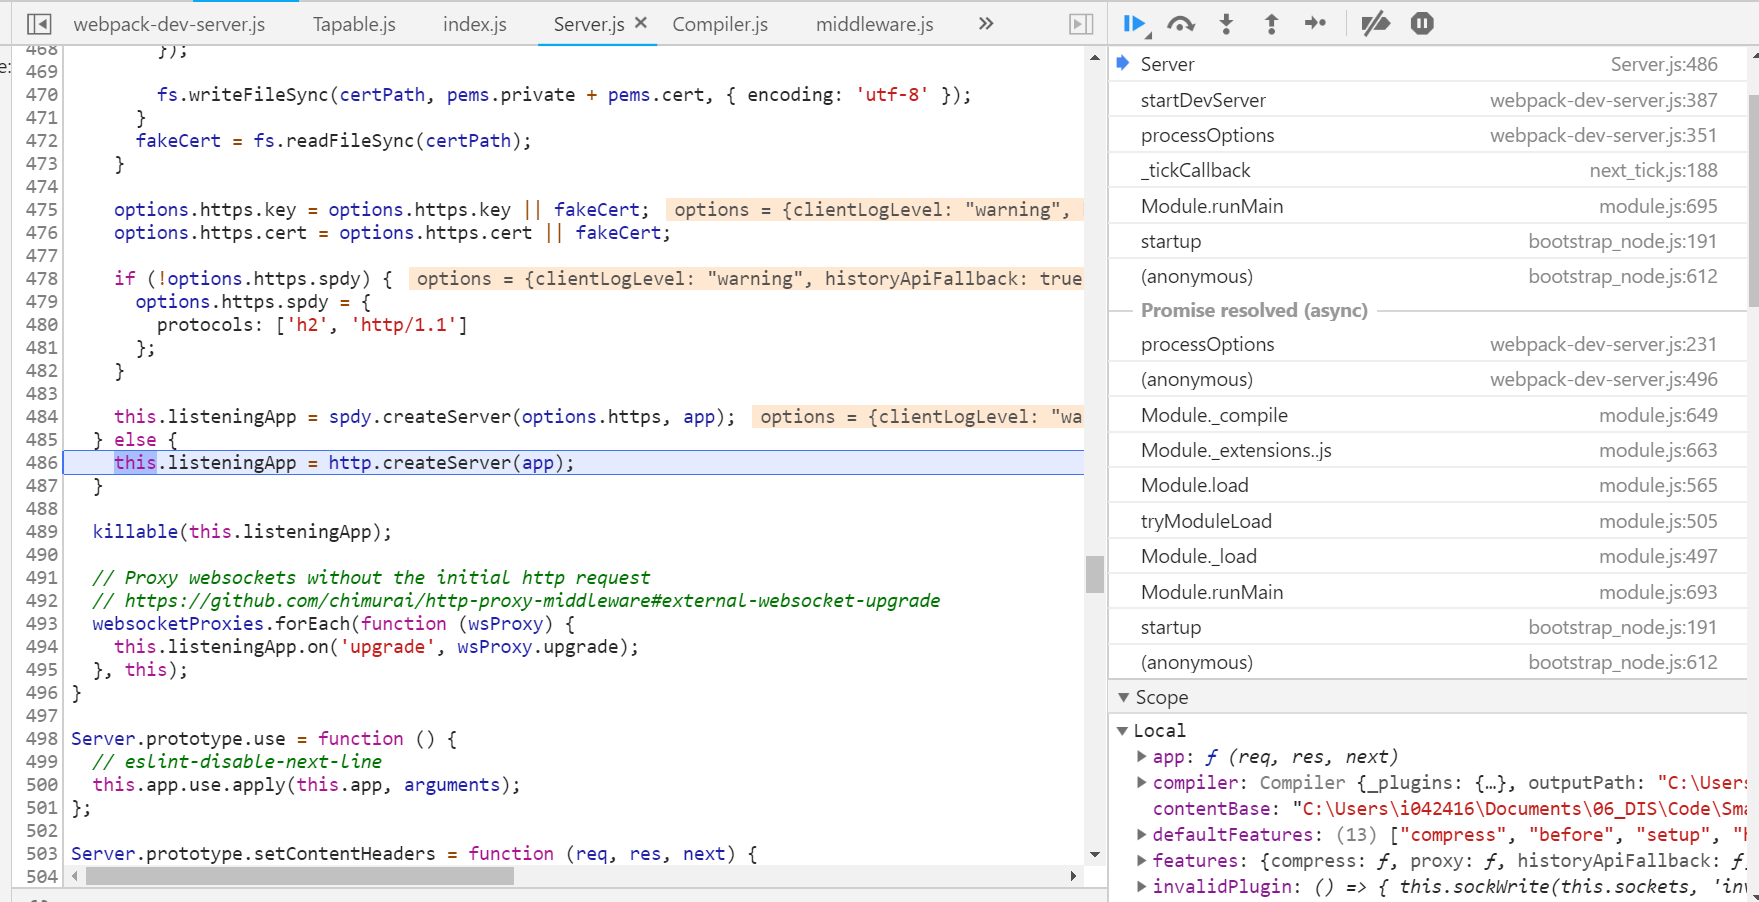Select Module.load call stack frame
Image resolution: width=1759 pixels, height=902 pixels.
tap(1428, 485)
